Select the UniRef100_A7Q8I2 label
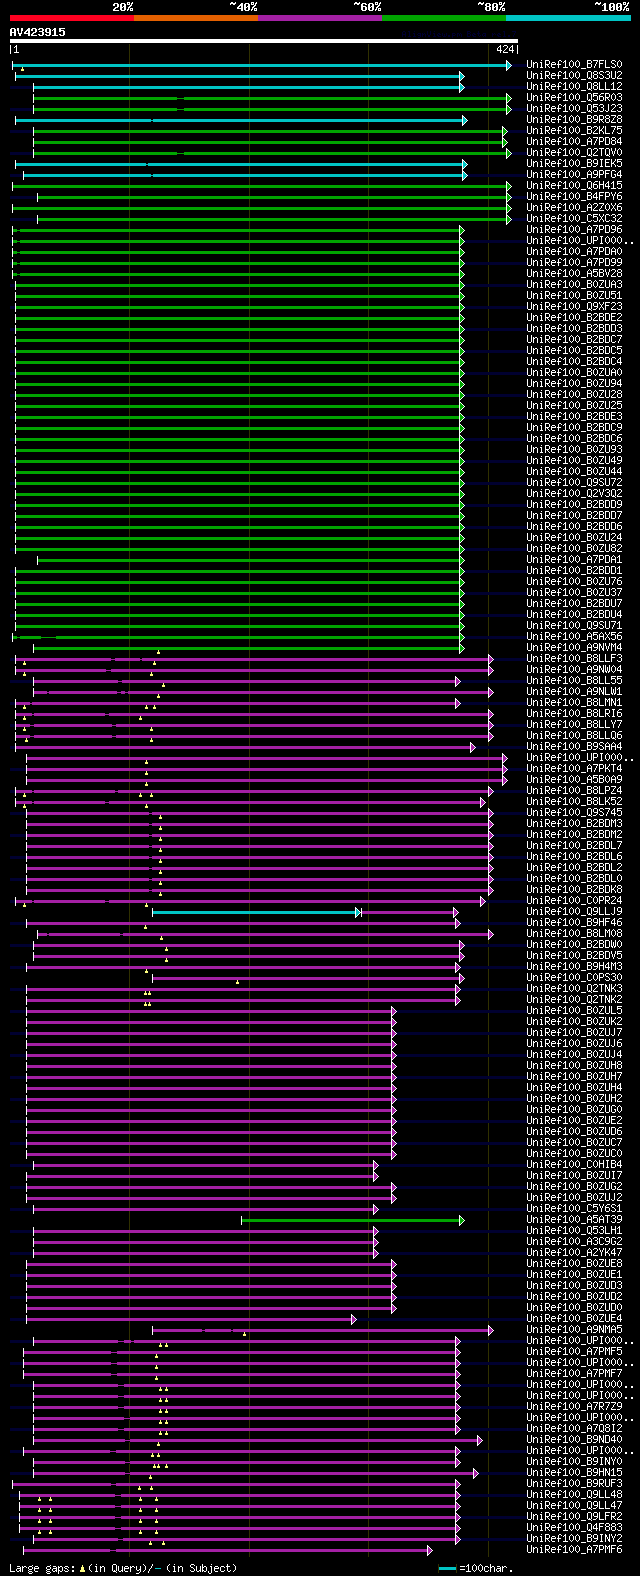The width and height of the screenshot is (640, 1576). (574, 1429)
